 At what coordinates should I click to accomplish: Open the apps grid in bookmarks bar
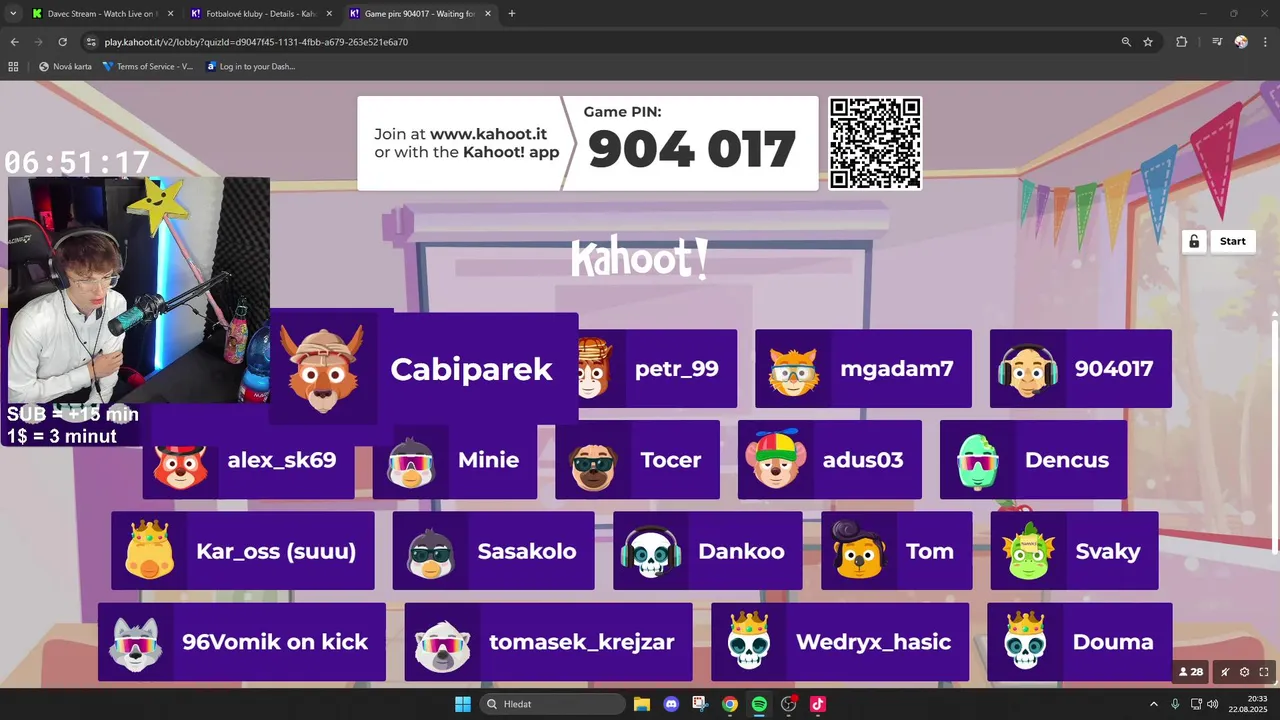pyautogui.click(x=13, y=67)
